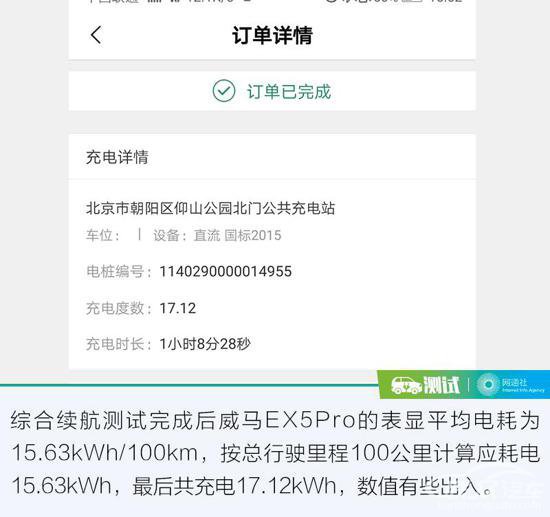Click the green order-completed checkmark icon
The height and width of the screenshot is (517, 550).
click(x=223, y=91)
